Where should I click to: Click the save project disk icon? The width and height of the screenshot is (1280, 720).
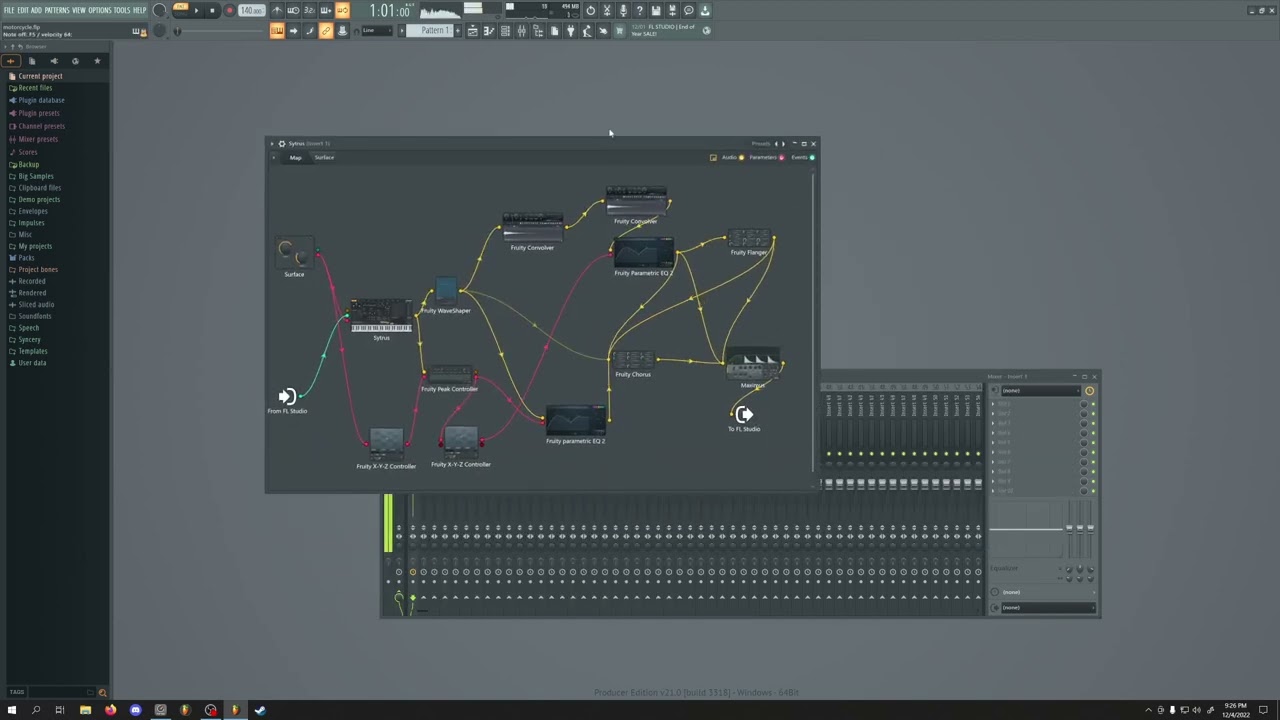(656, 10)
